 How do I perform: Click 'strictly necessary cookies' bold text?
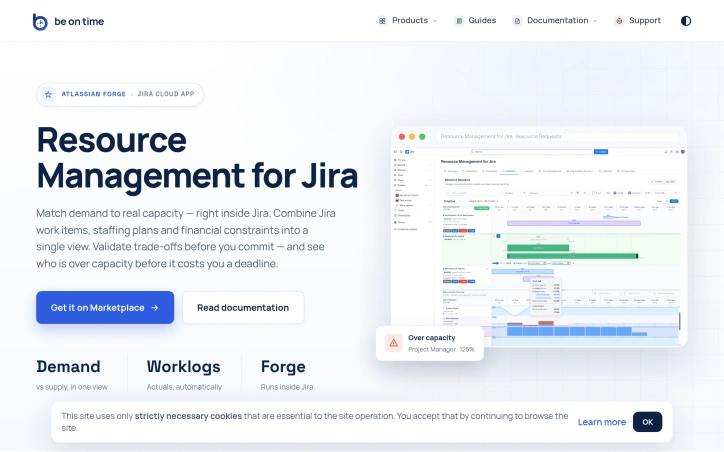pos(188,416)
